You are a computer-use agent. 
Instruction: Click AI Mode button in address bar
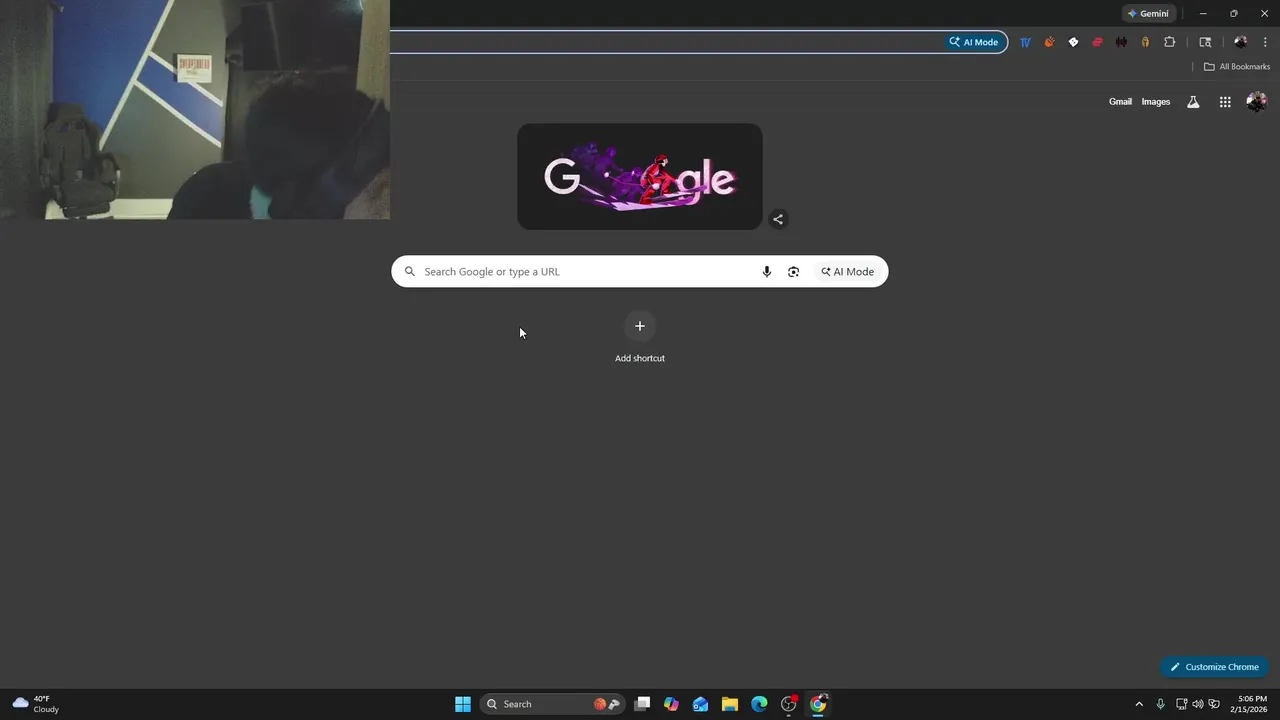tap(975, 42)
